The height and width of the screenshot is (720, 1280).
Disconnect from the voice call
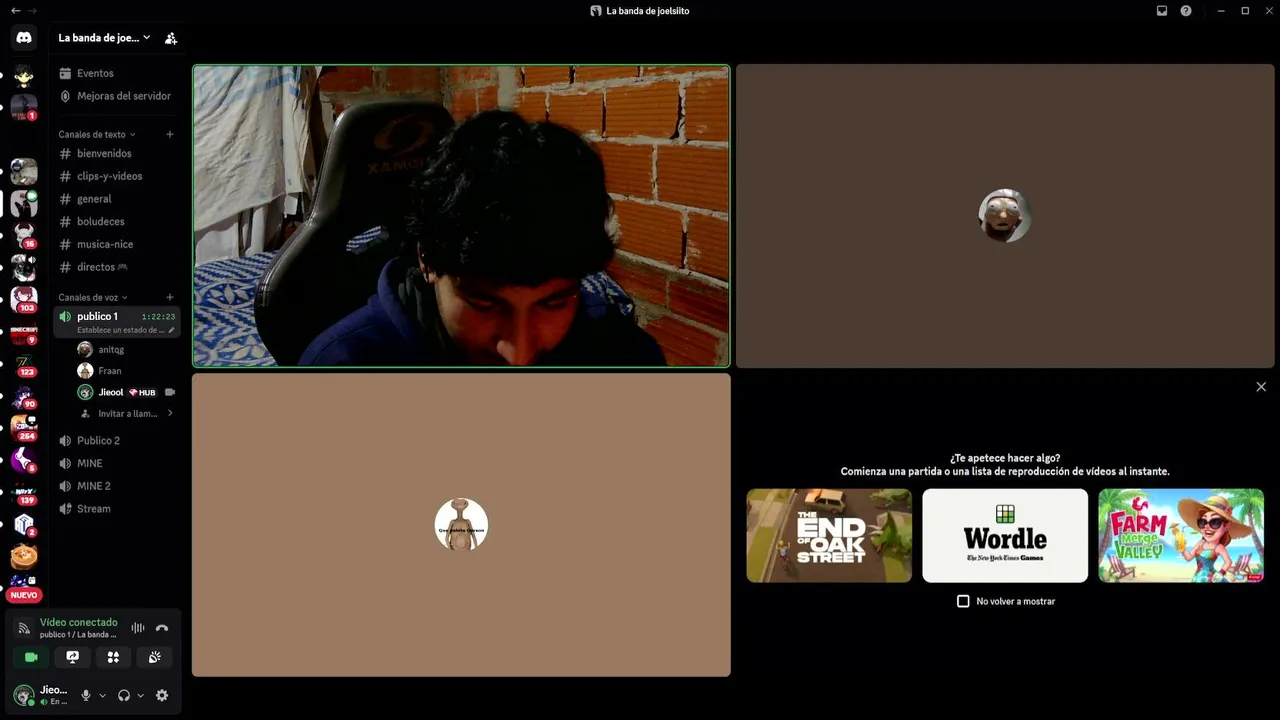[162, 628]
